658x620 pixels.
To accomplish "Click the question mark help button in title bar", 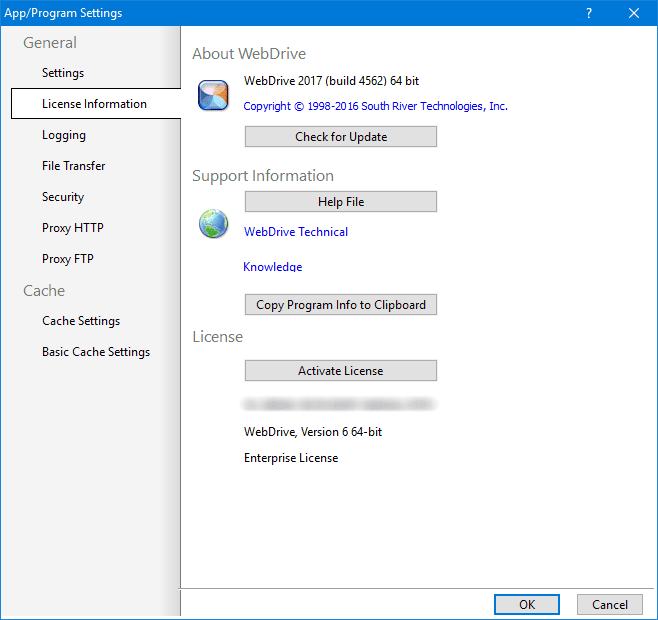I will coord(589,13).
